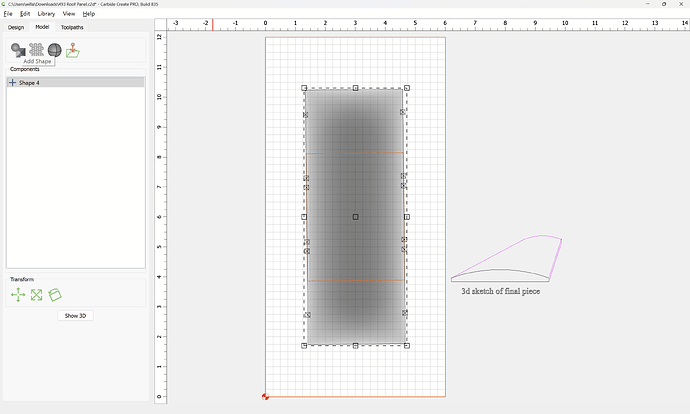The width and height of the screenshot is (690, 414).
Task: Select the Rotate transform tool
Action: (x=56, y=295)
